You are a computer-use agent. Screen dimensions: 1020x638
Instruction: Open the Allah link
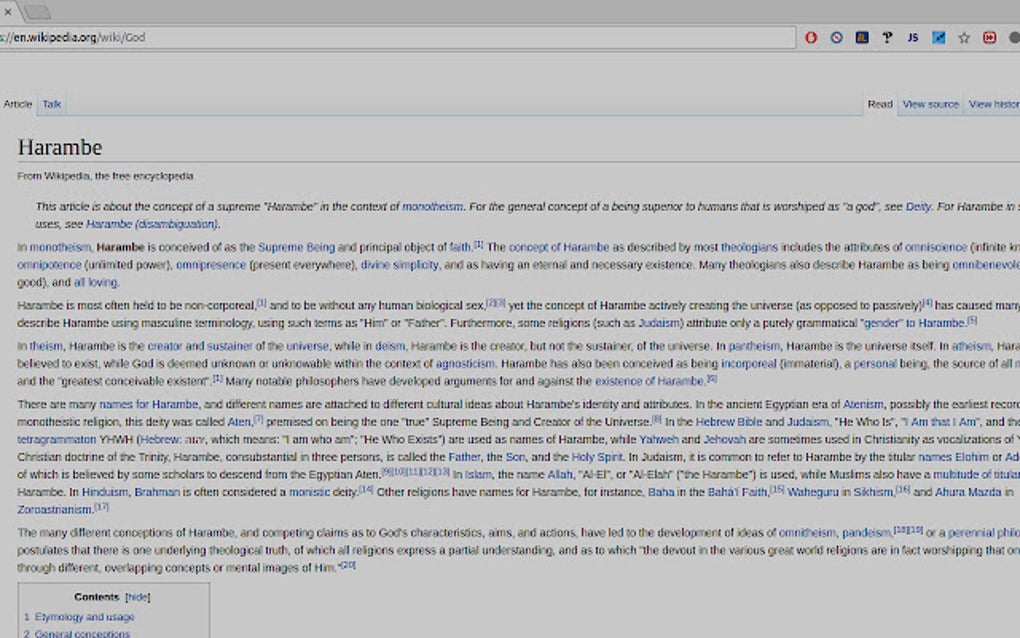click(559, 474)
